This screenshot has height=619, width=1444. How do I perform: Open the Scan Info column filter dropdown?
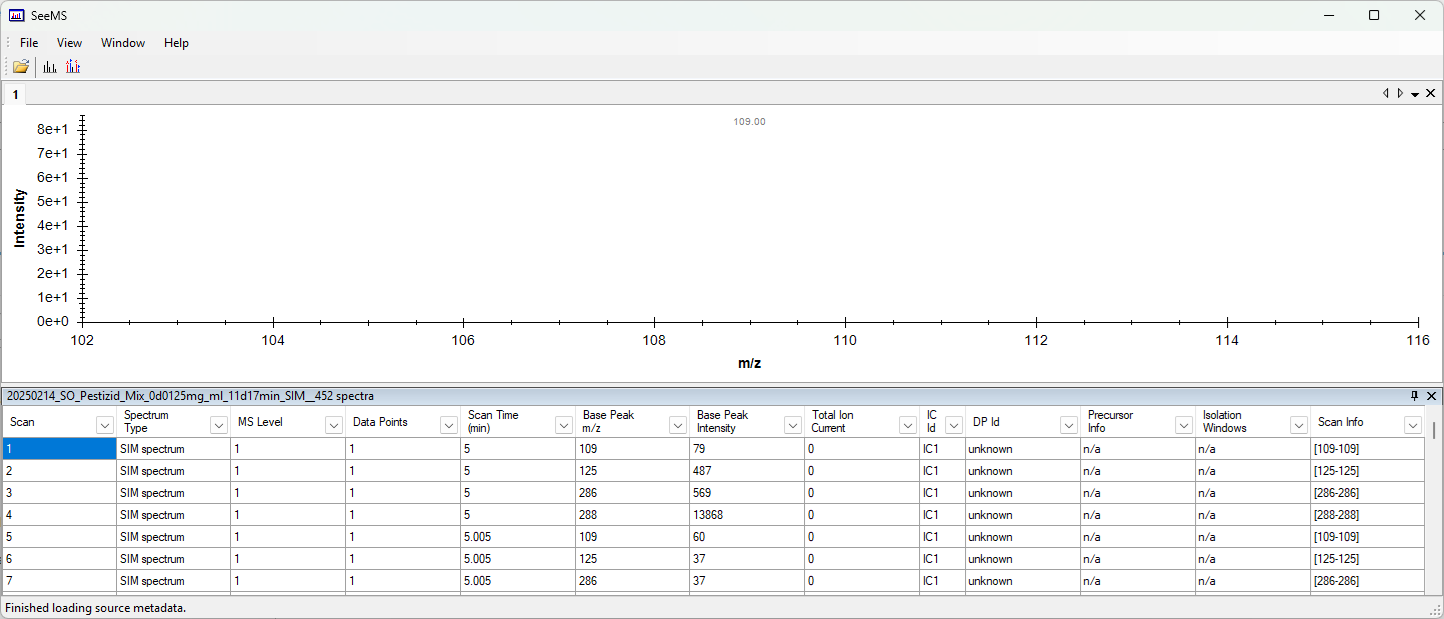point(1412,425)
